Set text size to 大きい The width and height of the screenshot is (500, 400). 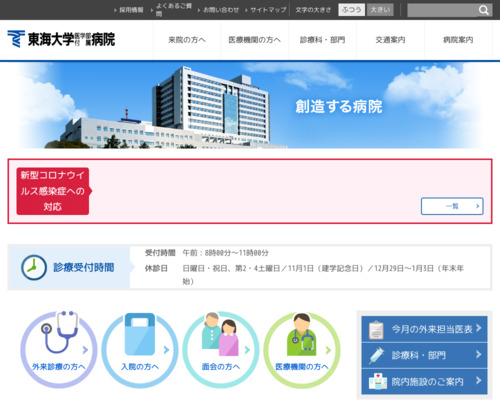click(380, 10)
